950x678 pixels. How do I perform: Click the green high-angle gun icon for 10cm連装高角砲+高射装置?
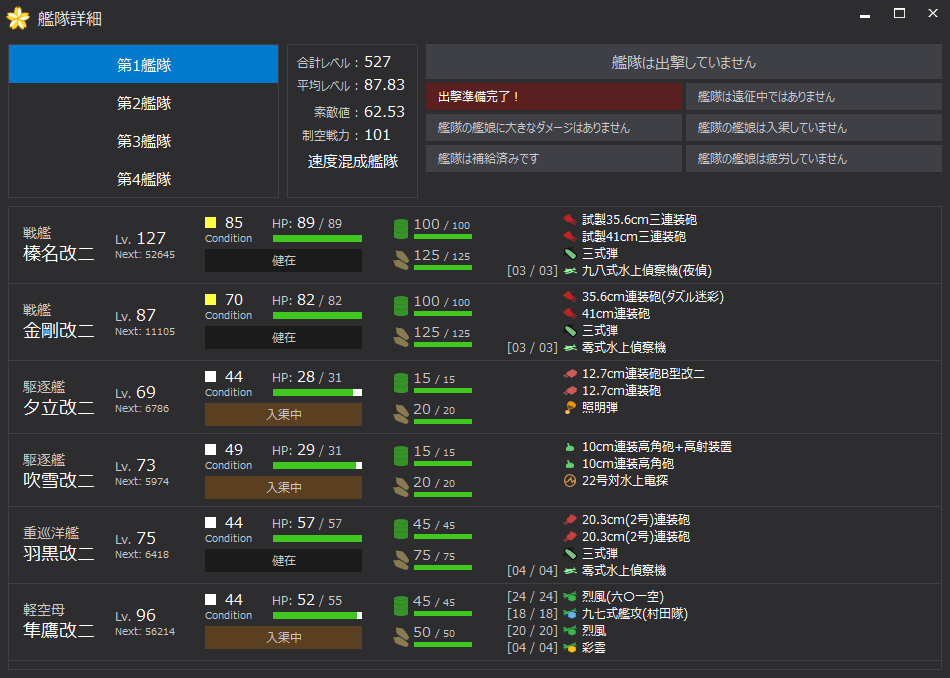[x=570, y=447]
